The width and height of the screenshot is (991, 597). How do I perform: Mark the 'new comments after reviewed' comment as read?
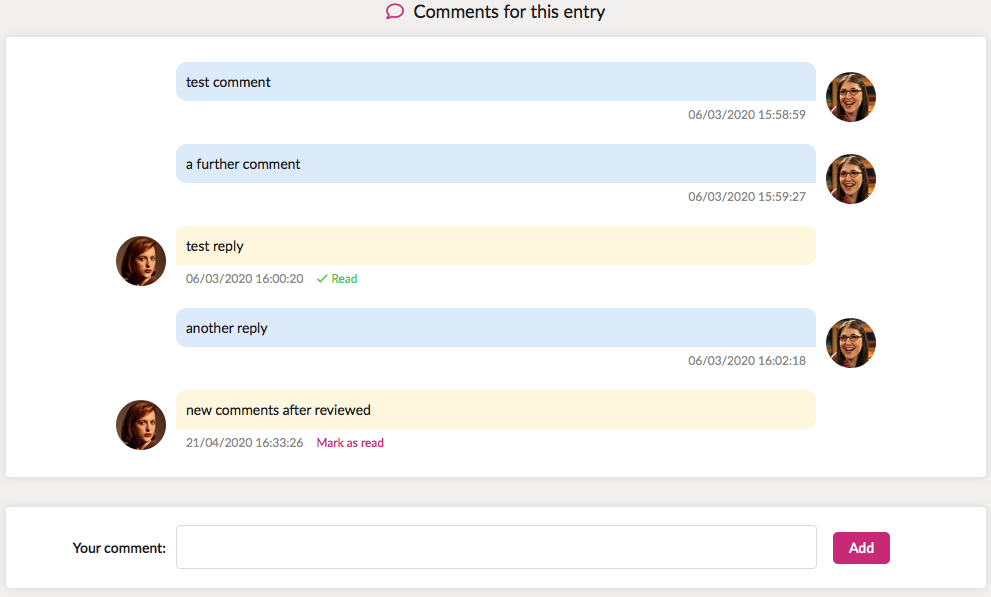click(x=350, y=442)
